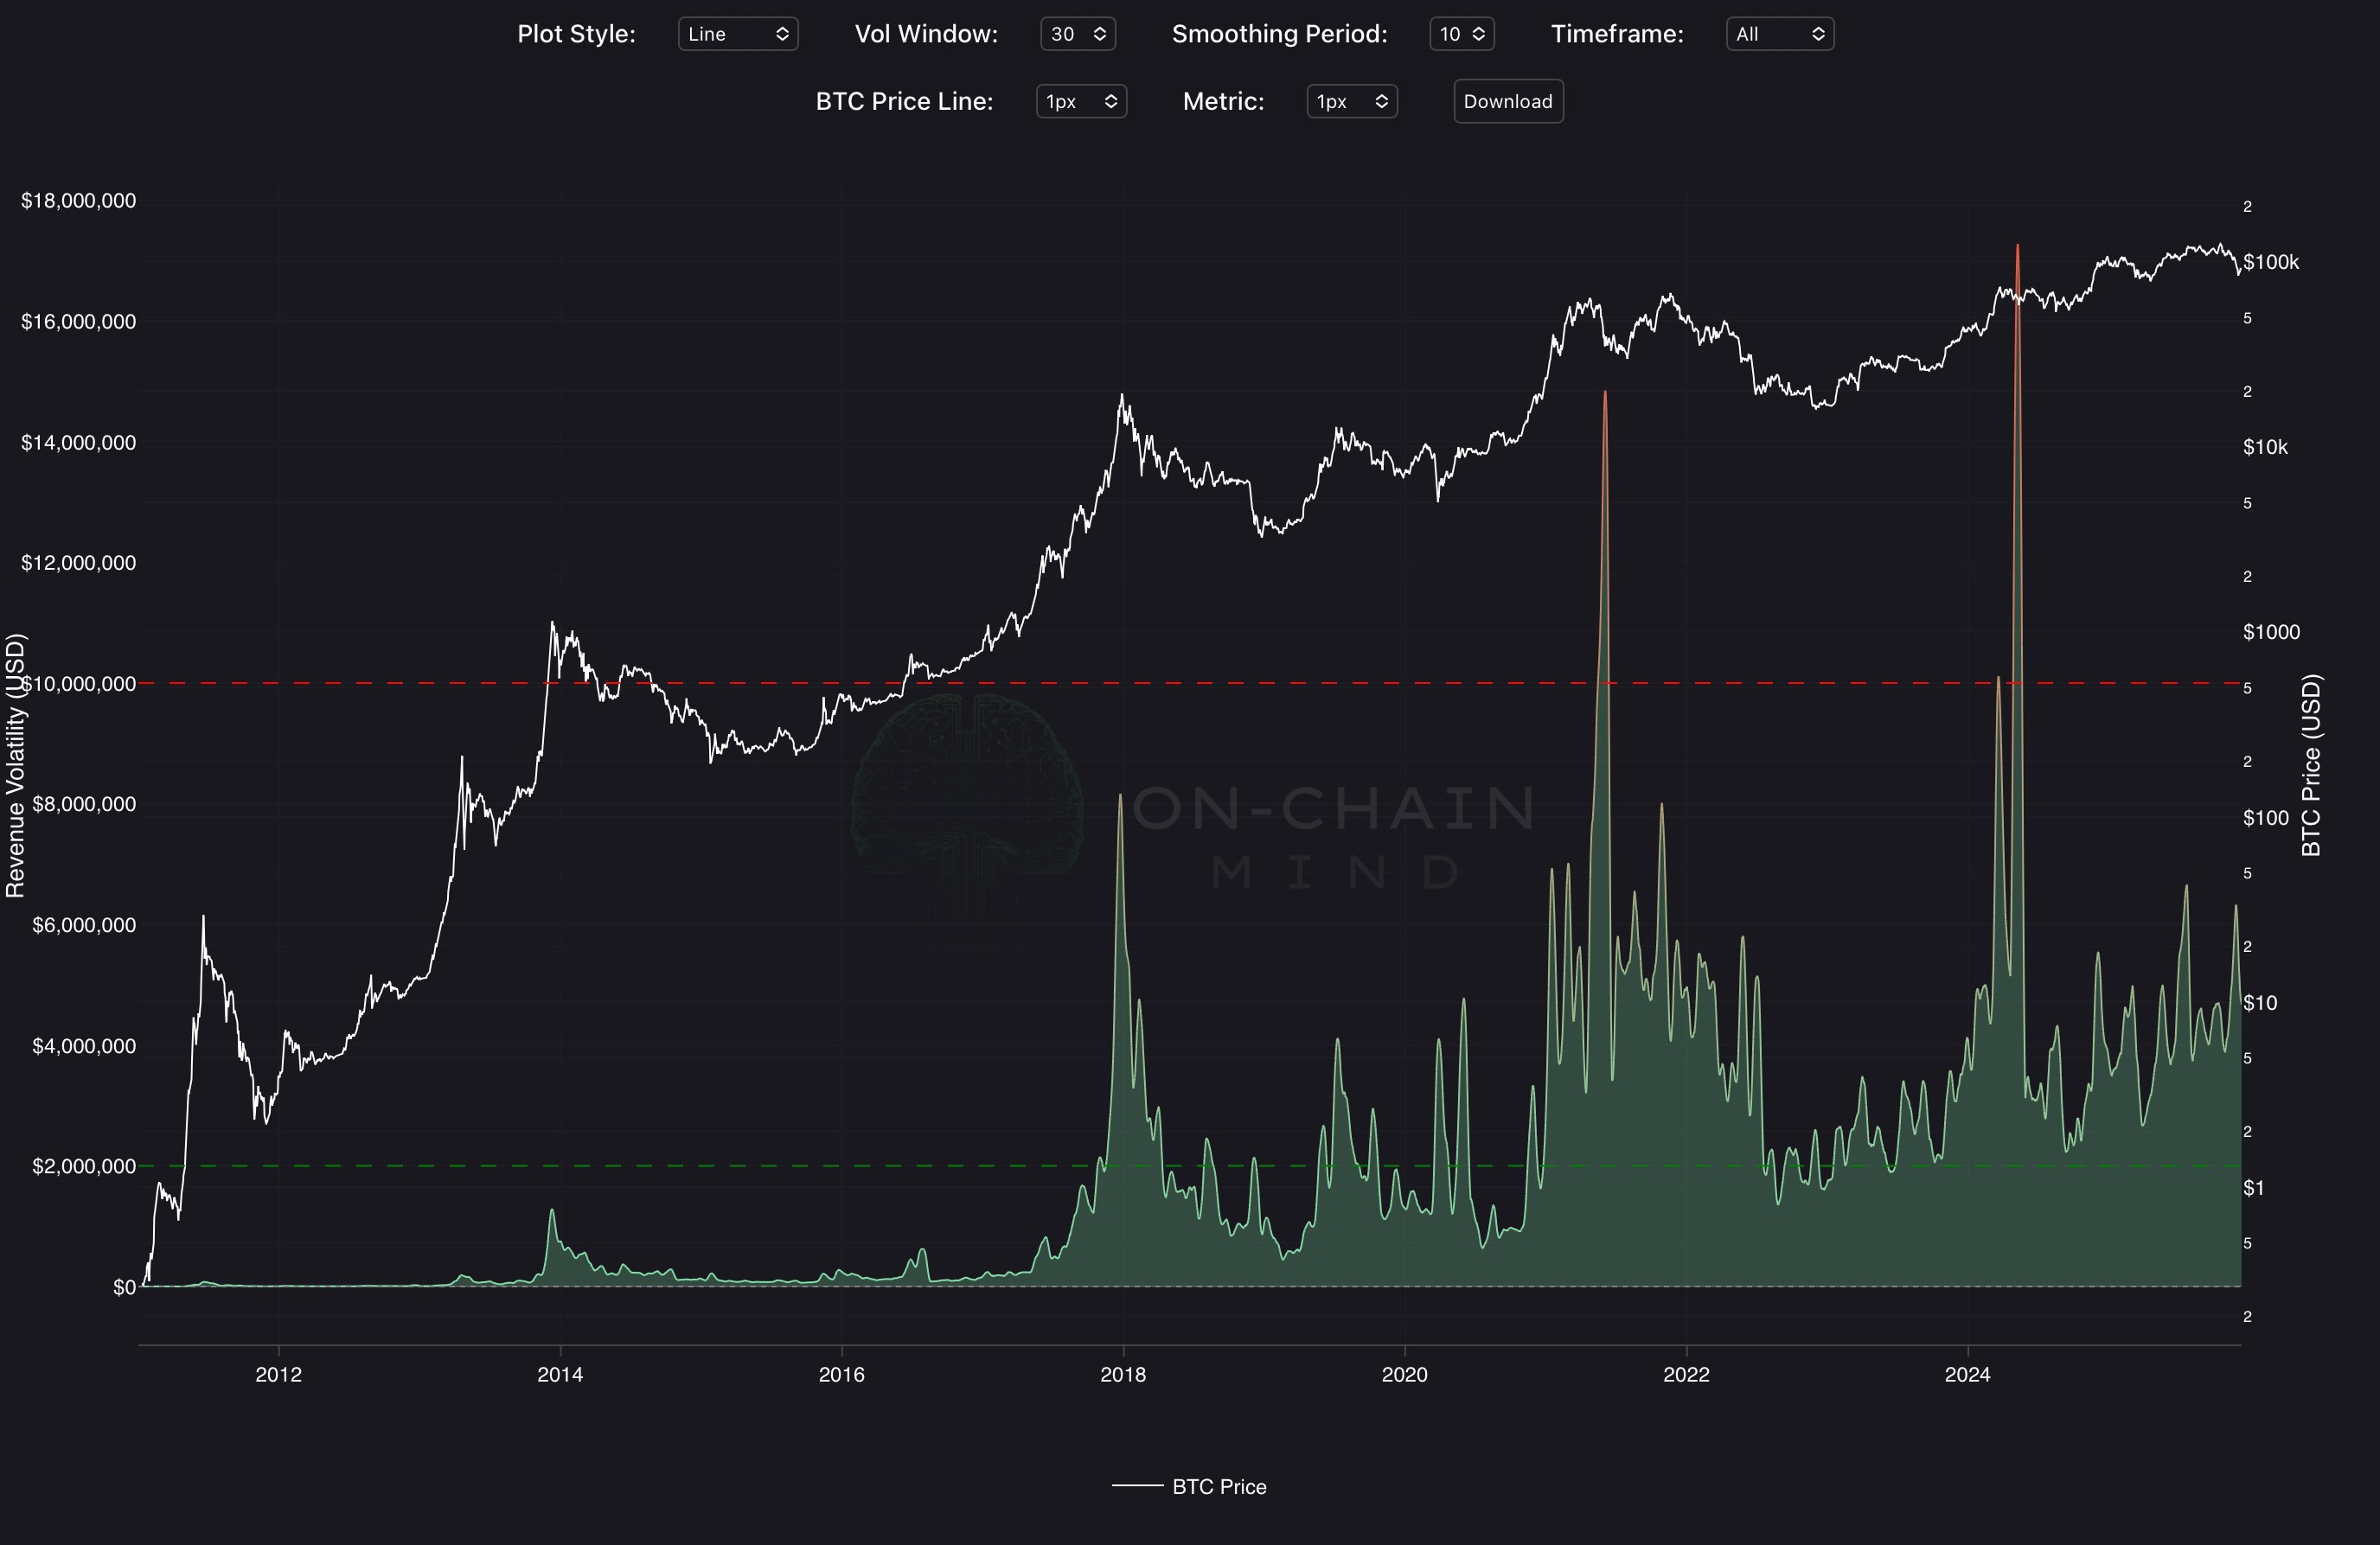The width and height of the screenshot is (2380, 1545).
Task: Open the BTC Price Line width dropdown
Action: coord(1081,101)
